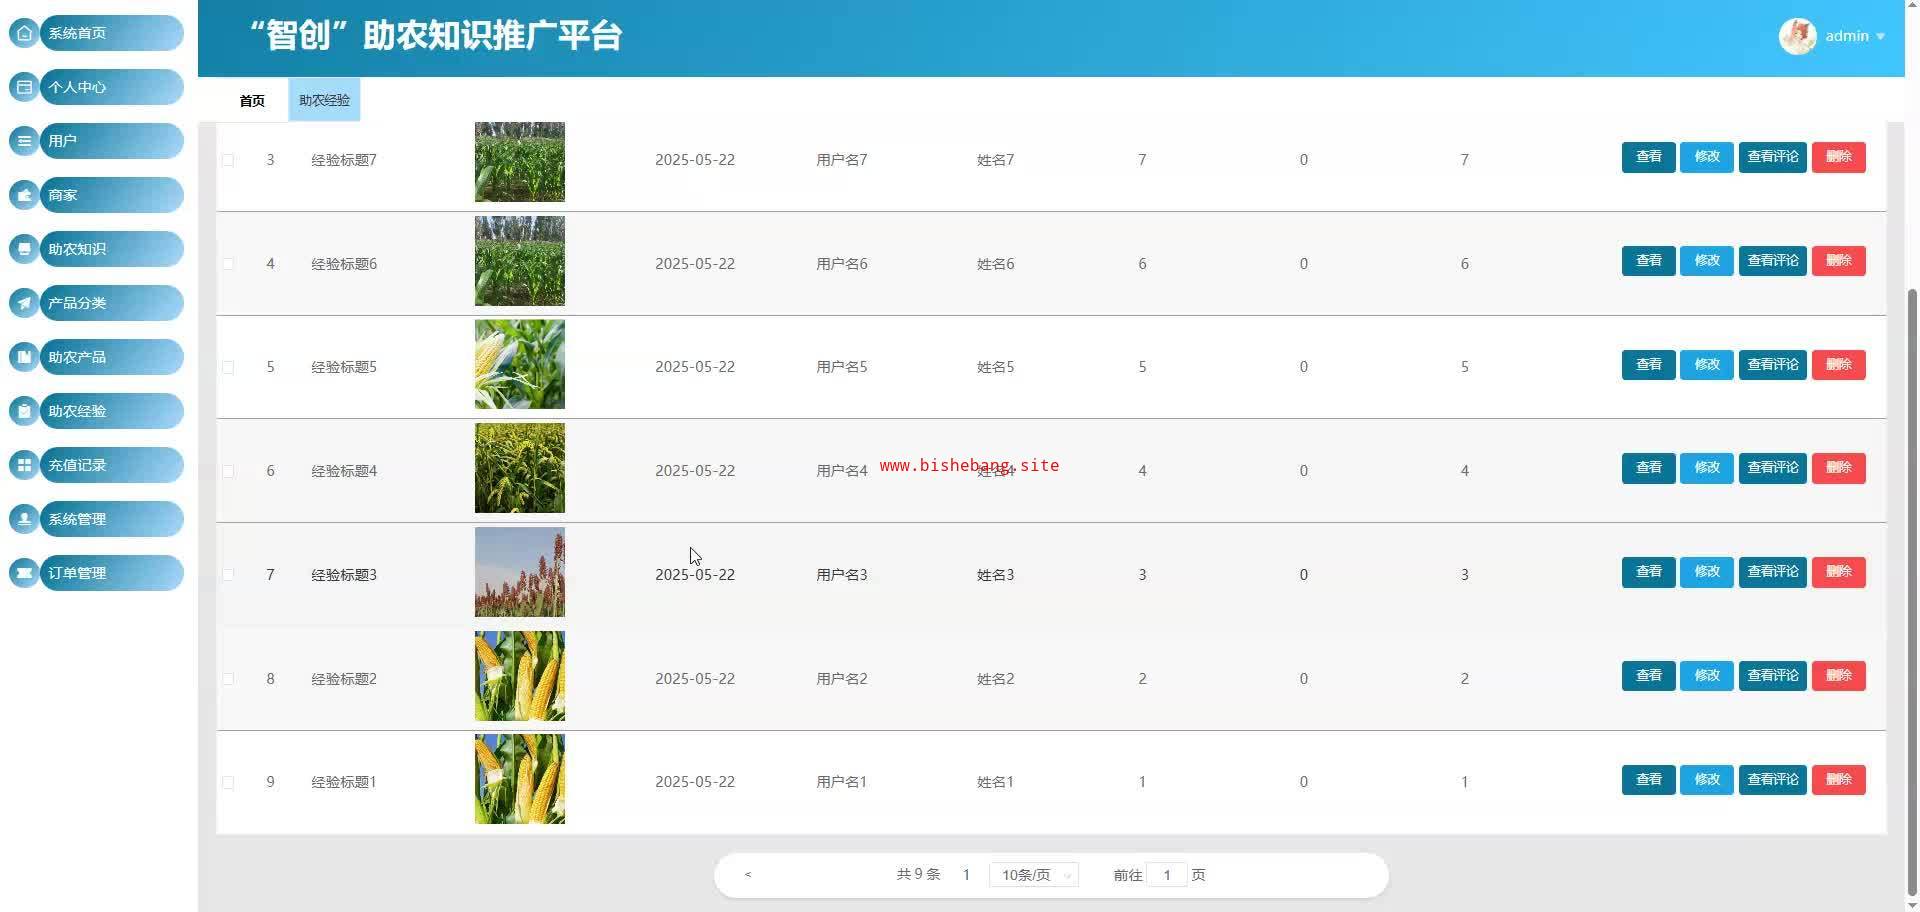
Task: Click the home icon beside 系统首页
Action: click(24, 33)
